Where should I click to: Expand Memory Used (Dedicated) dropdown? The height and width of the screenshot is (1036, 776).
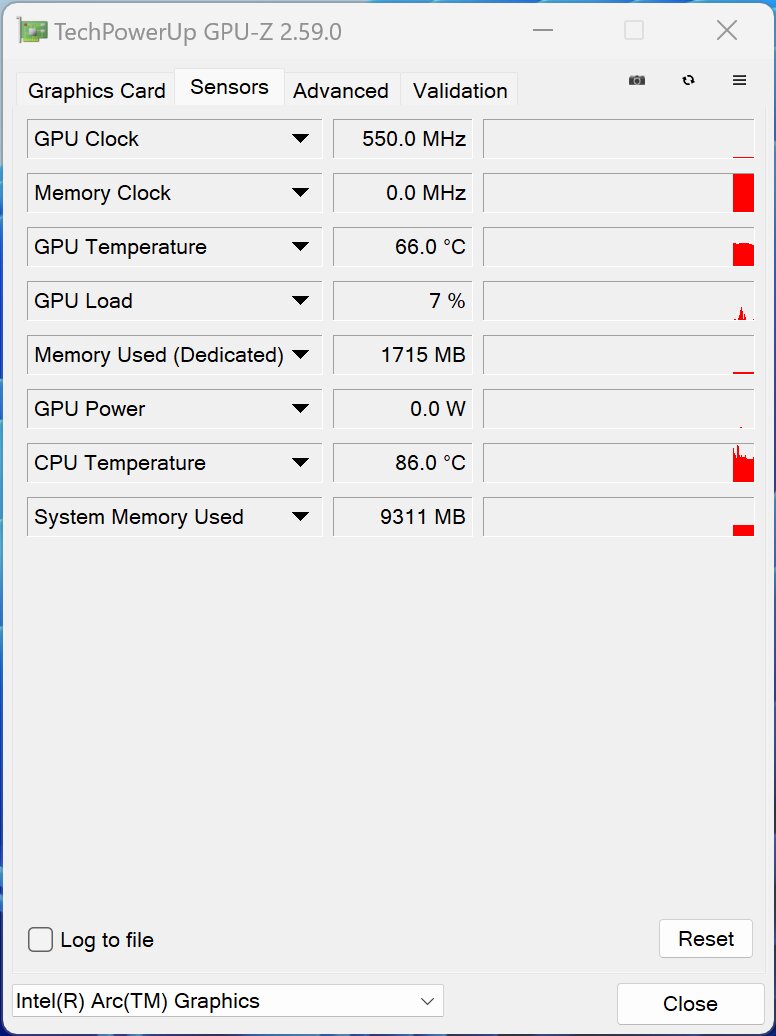click(x=300, y=355)
